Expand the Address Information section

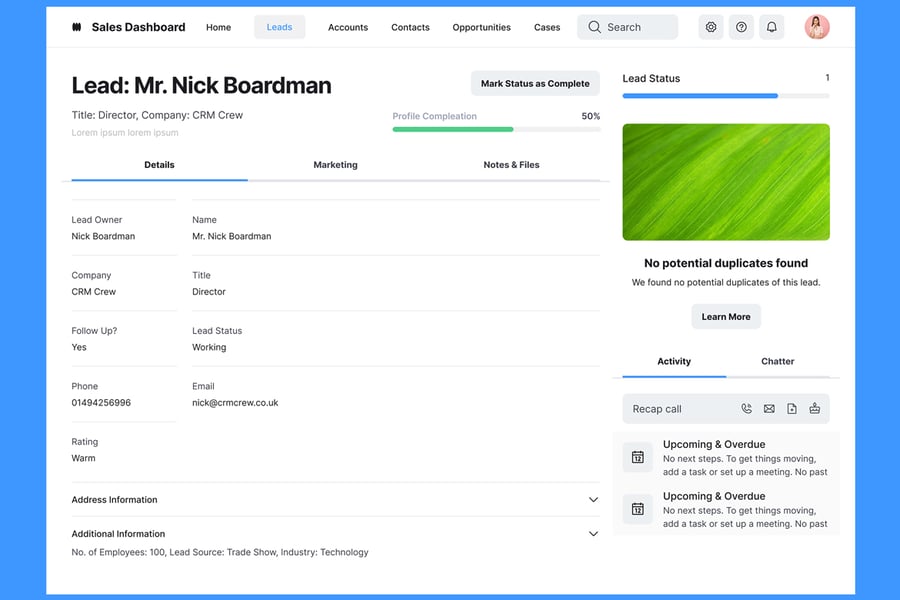(593, 500)
